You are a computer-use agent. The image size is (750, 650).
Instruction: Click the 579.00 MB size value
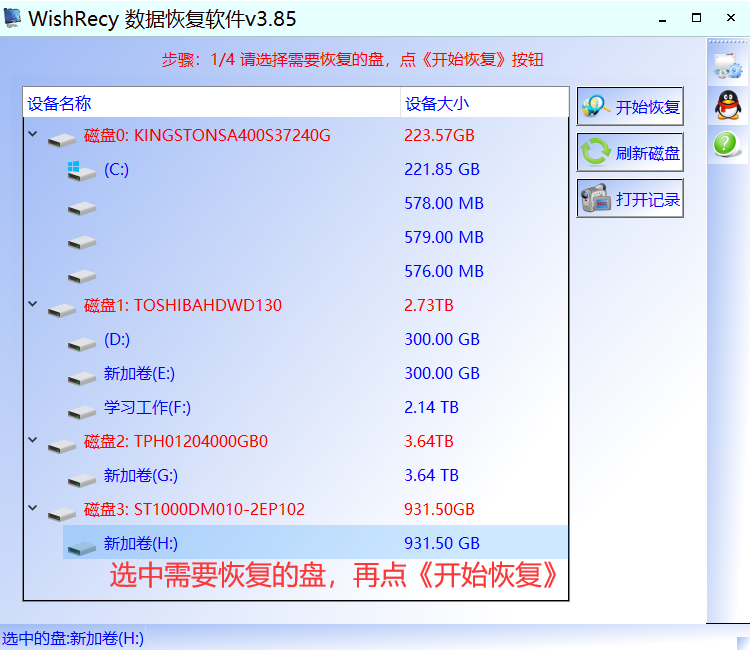pos(444,237)
